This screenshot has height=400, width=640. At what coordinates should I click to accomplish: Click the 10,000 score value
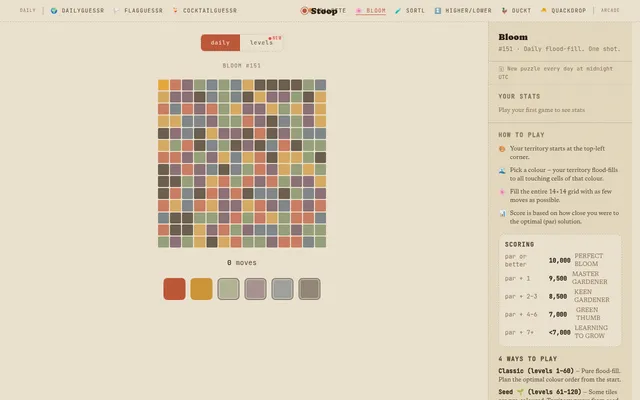point(560,260)
